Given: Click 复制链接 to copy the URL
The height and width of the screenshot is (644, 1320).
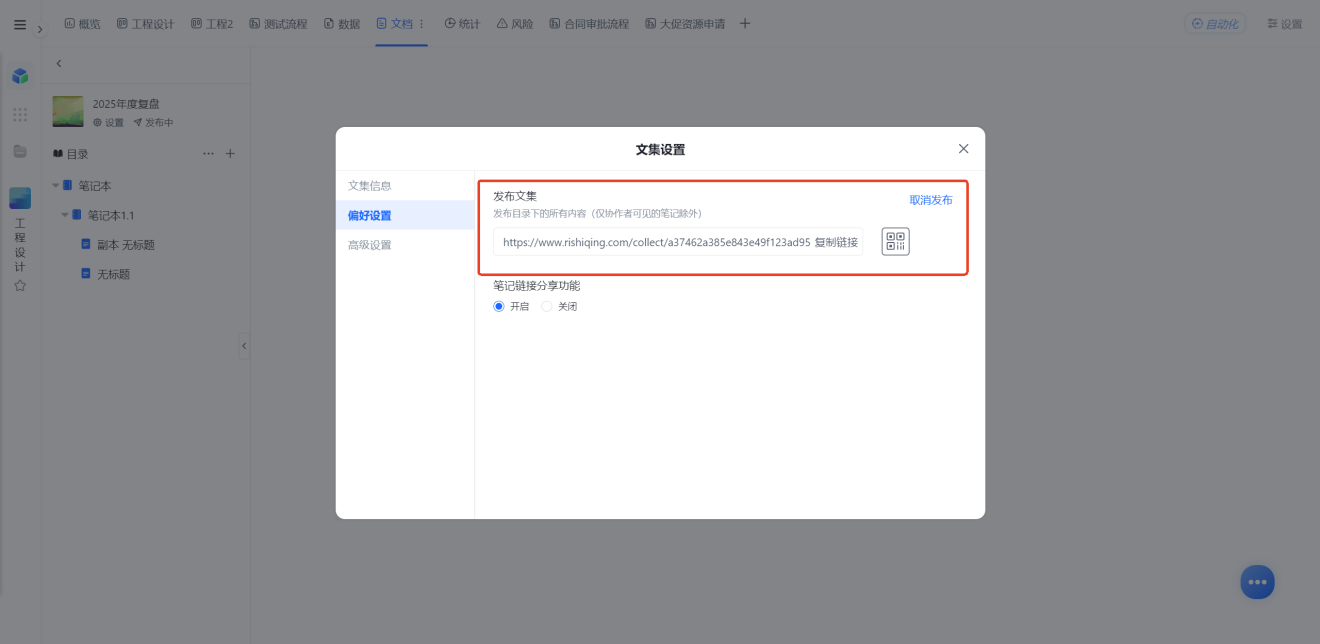Looking at the screenshot, I should point(836,242).
